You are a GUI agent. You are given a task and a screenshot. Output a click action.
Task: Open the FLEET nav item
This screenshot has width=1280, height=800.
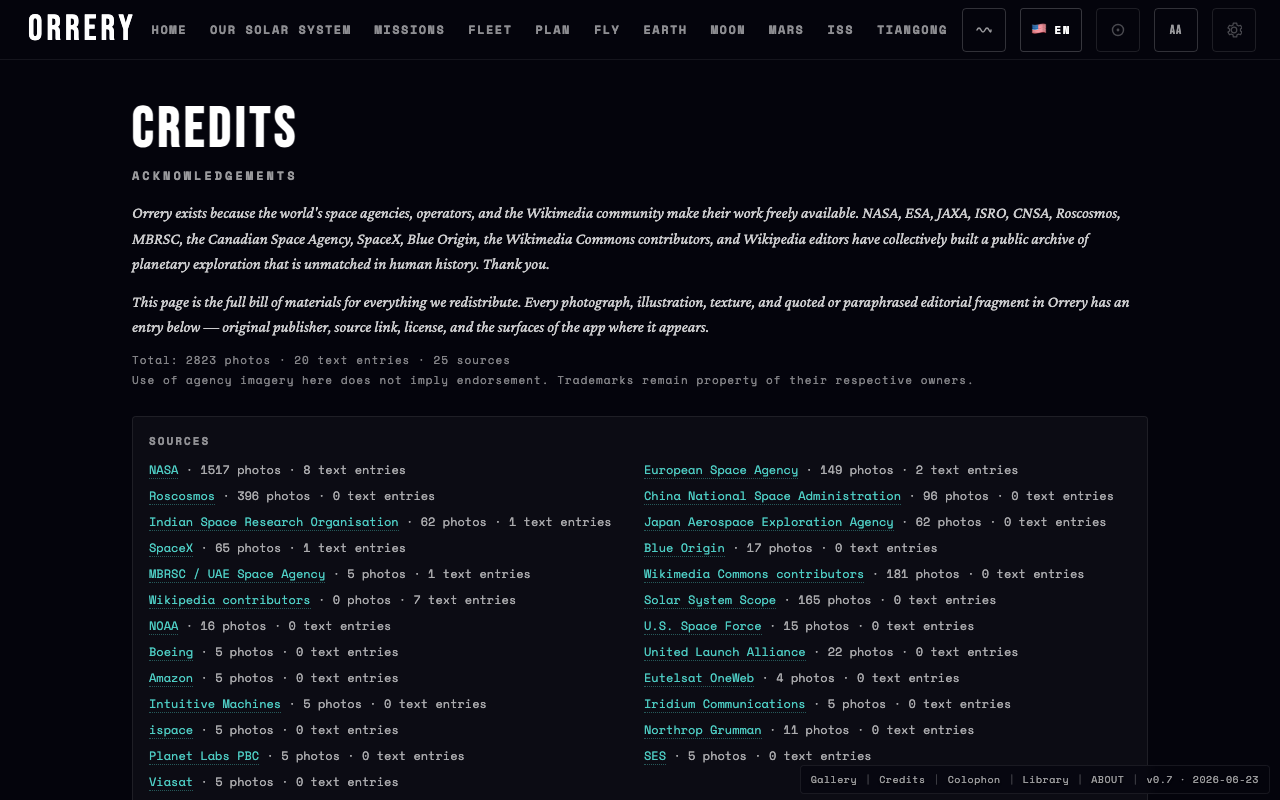(490, 30)
